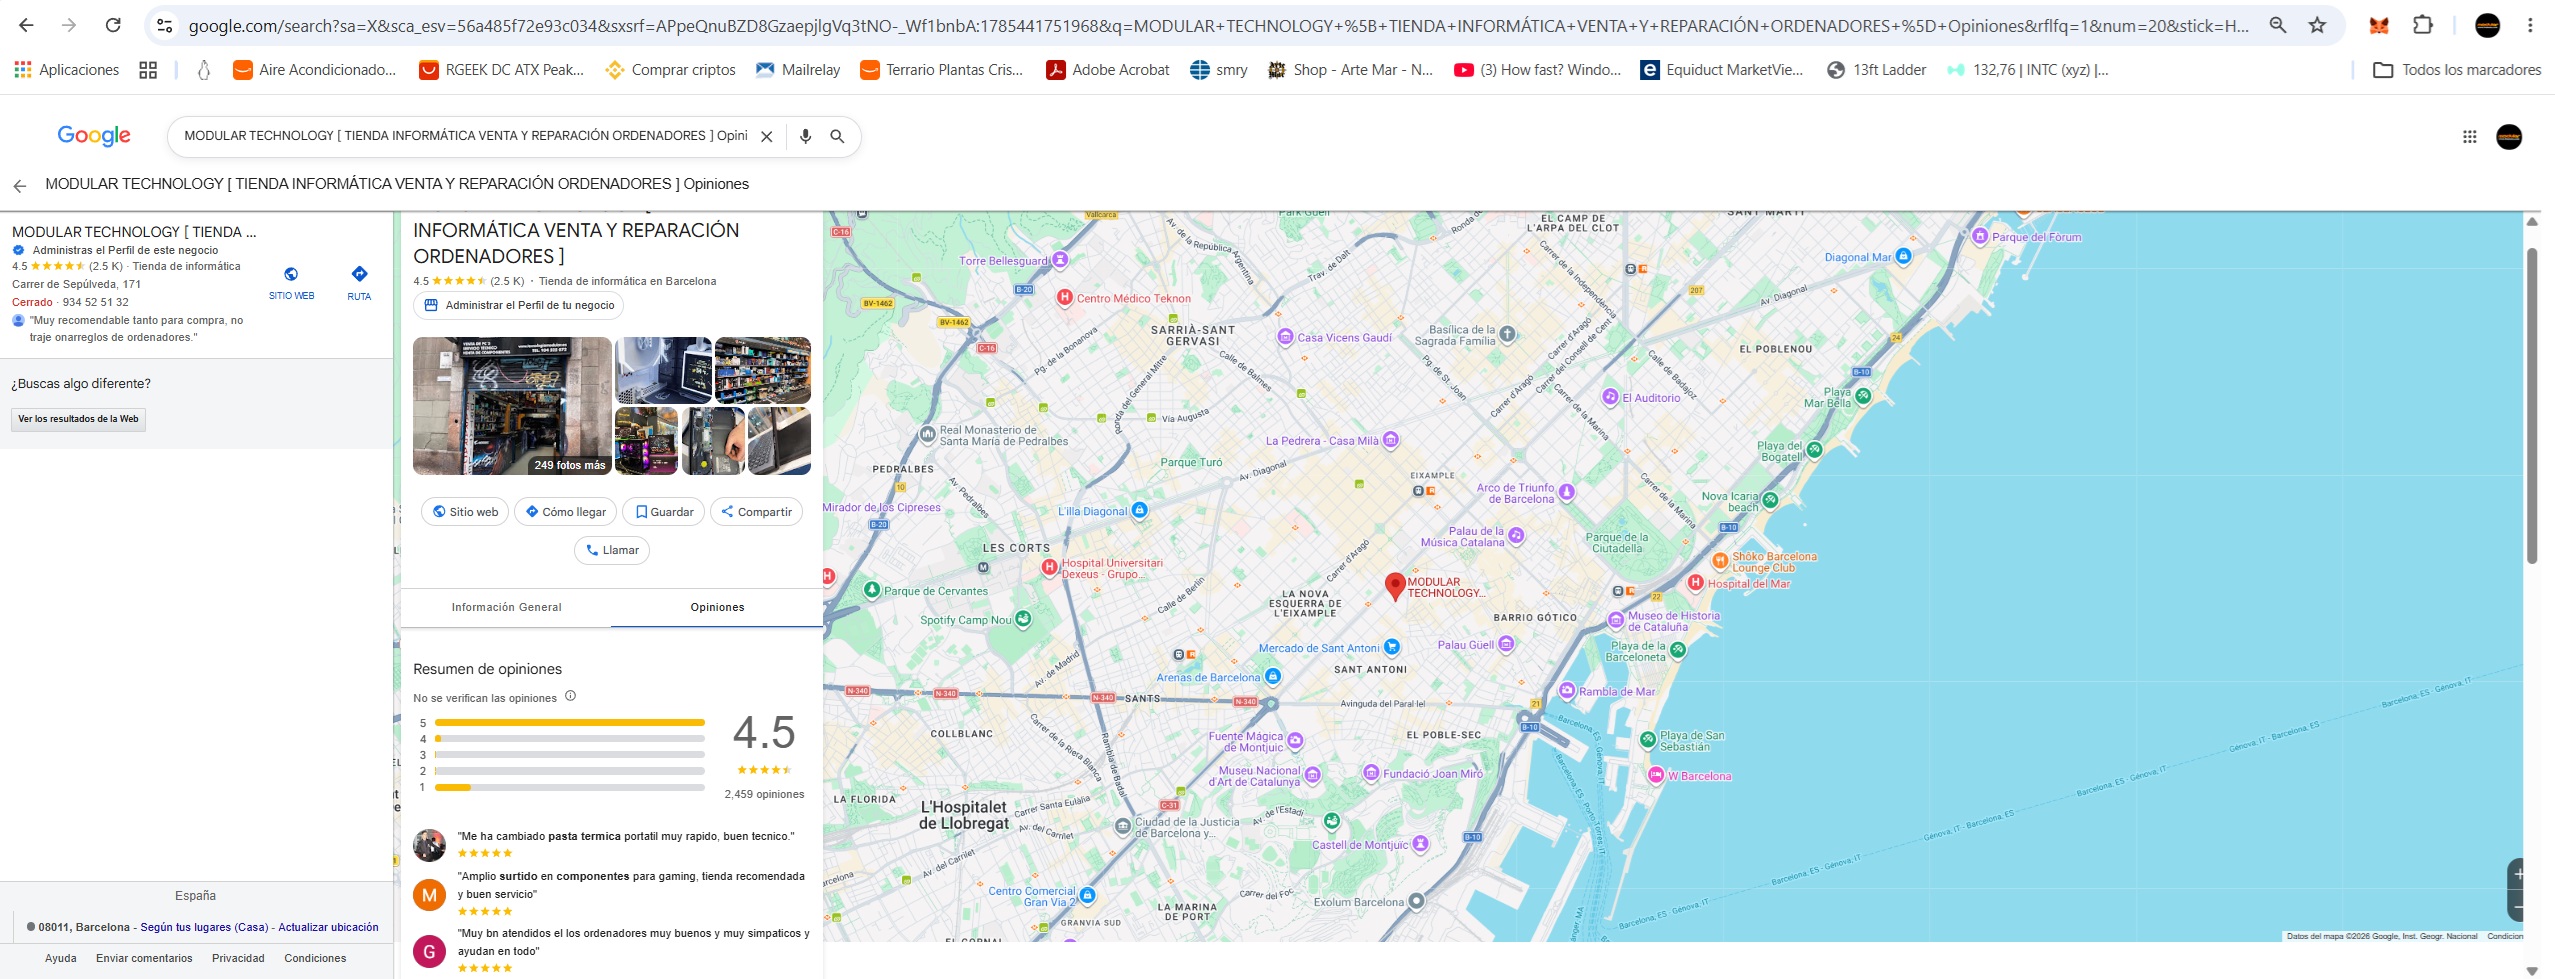This screenshot has width=2555, height=979.
Task: Filter reviews by the 4-star rating bar
Action: [569, 738]
